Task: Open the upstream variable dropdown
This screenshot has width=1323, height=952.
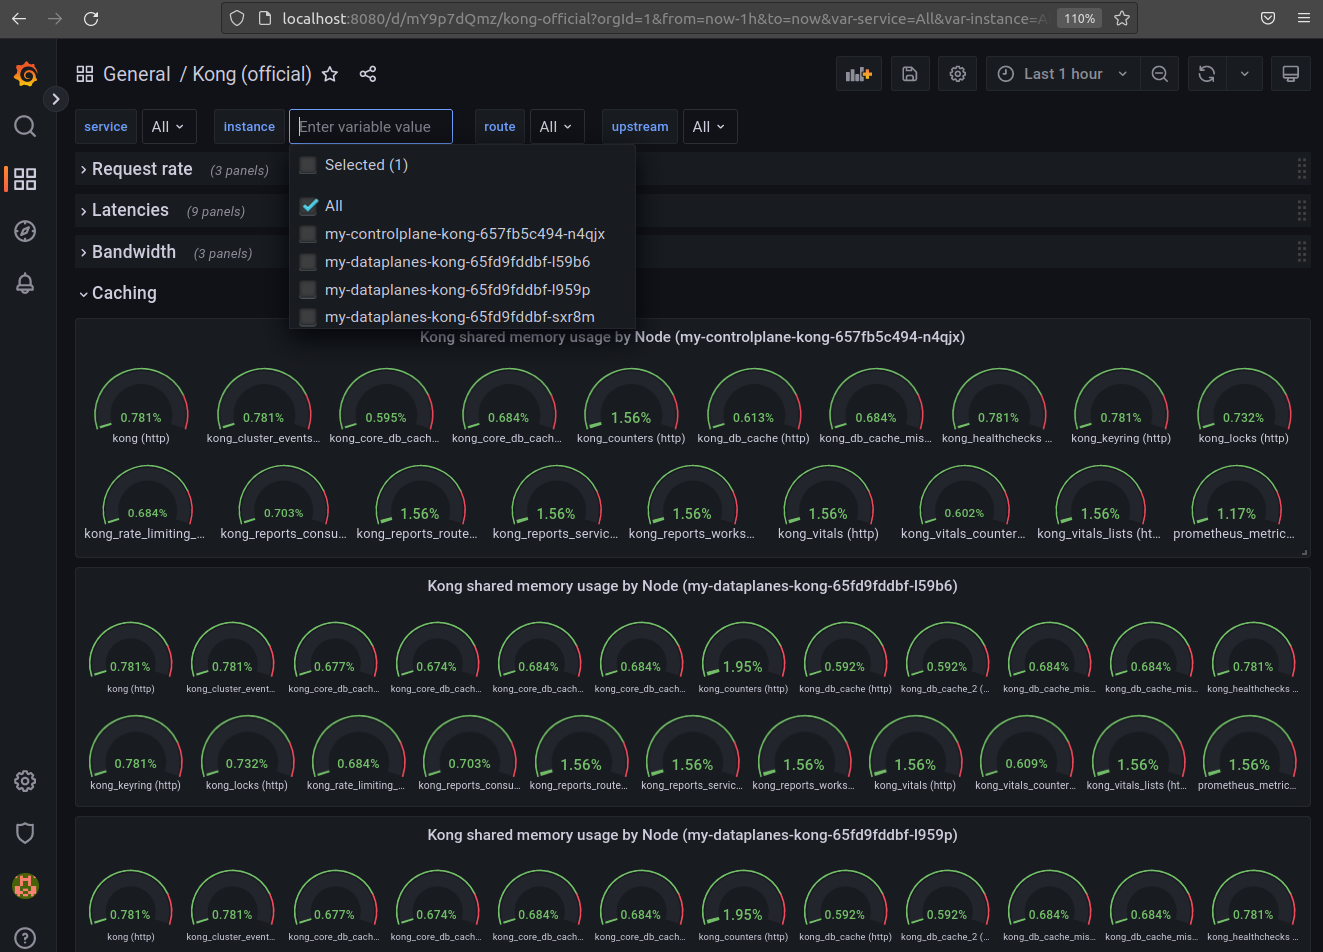Action: [x=709, y=127]
